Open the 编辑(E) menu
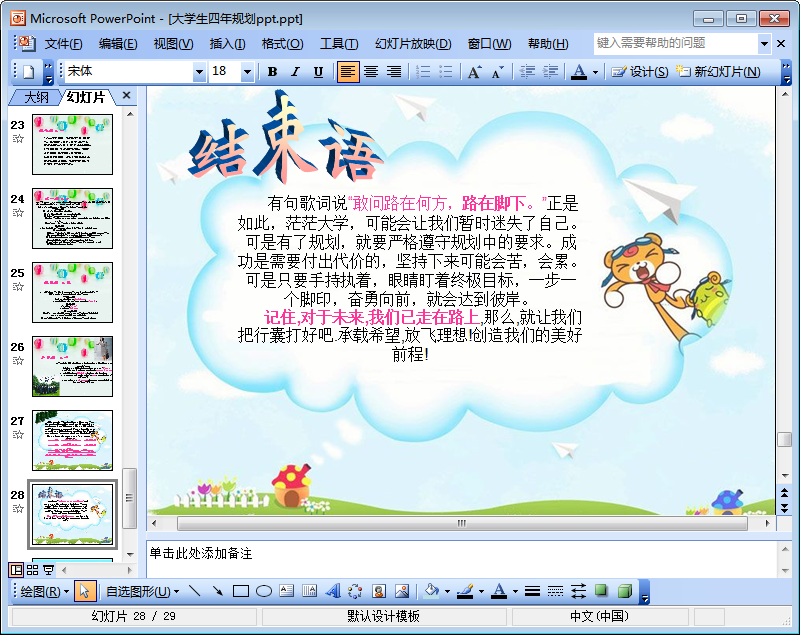The height and width of the screenshot is (635, 800). click(118, 44)
